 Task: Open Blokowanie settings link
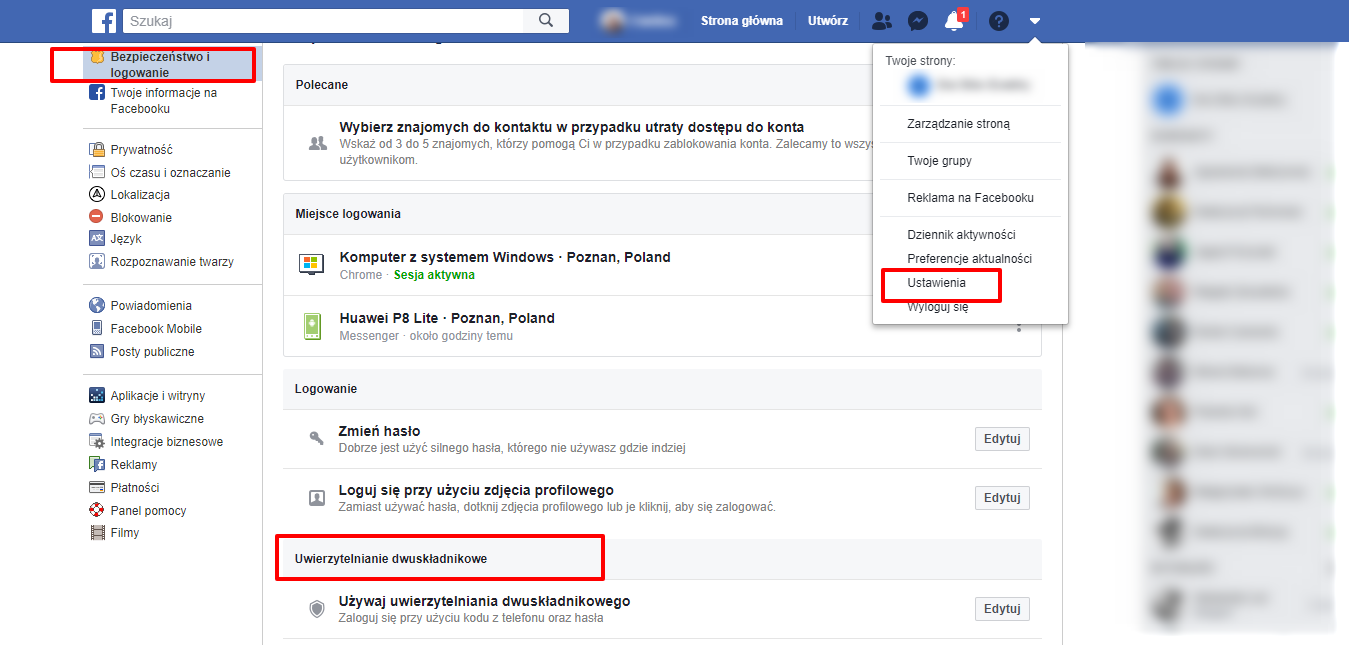(x=141, y=217)
